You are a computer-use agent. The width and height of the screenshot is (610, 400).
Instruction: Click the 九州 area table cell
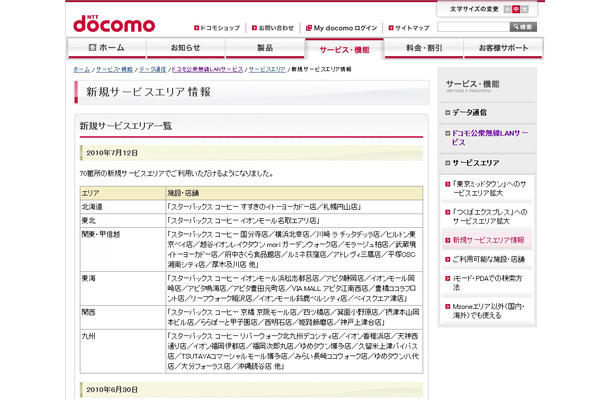pyautogui.click(x=123, y=351)
